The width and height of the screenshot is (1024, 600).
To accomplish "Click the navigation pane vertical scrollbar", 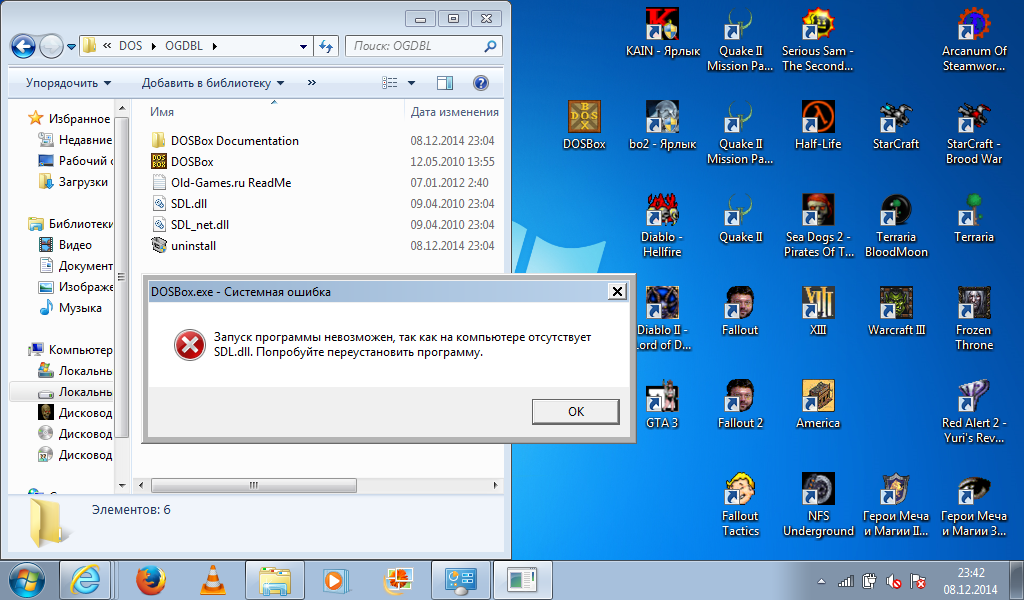I will coord(121,277).
